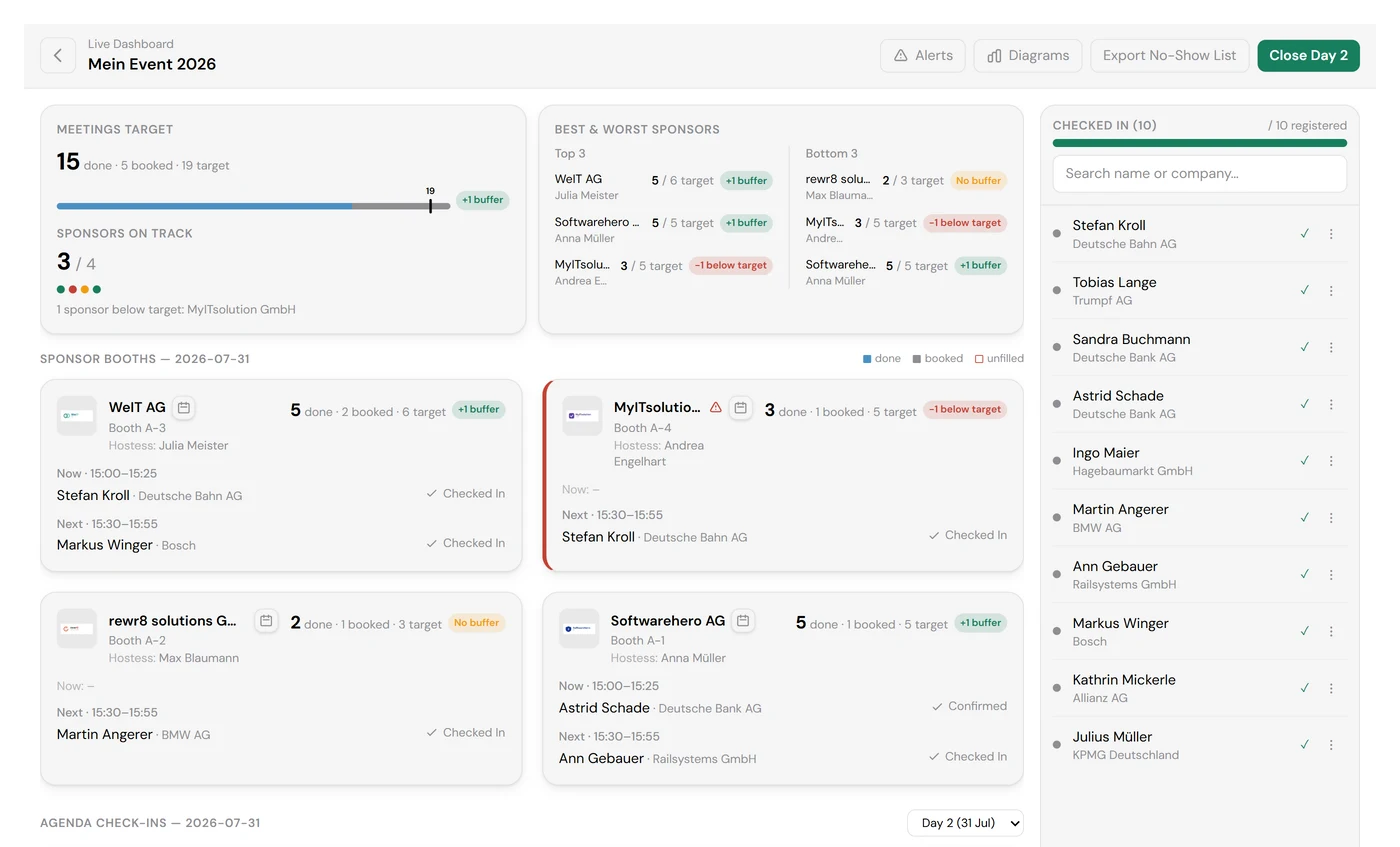1400x847 pixels.
Task: Open more options for Julius Müller
Action: pos(1331,745)
